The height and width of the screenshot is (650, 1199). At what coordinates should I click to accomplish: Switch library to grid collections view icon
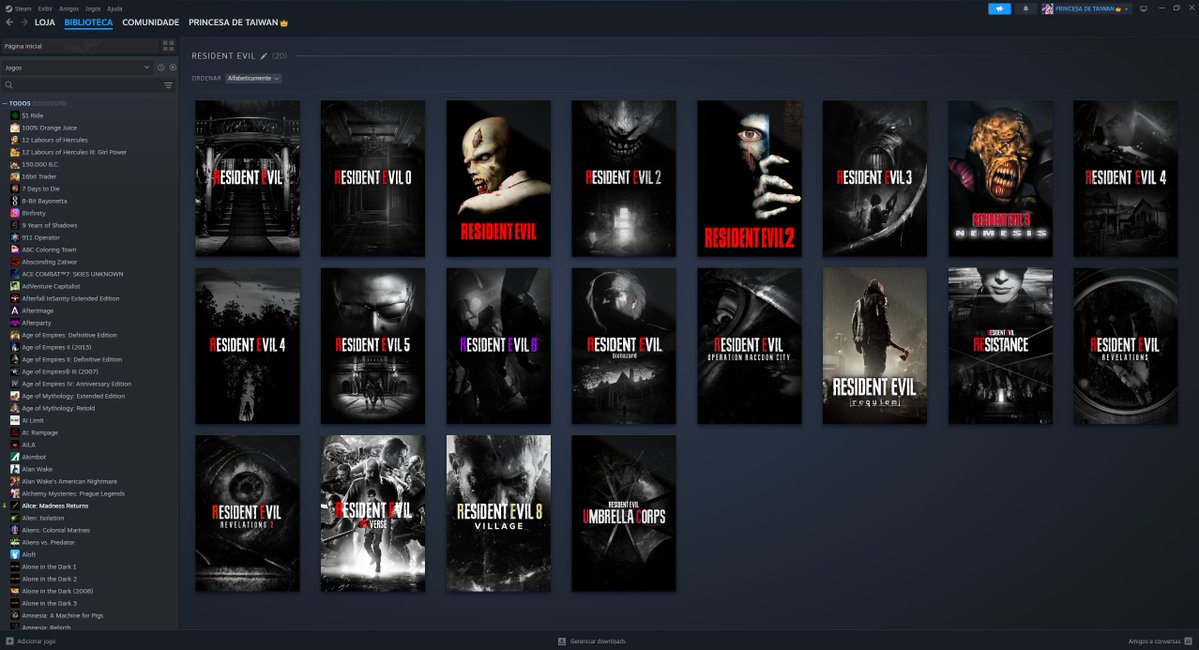168,46
